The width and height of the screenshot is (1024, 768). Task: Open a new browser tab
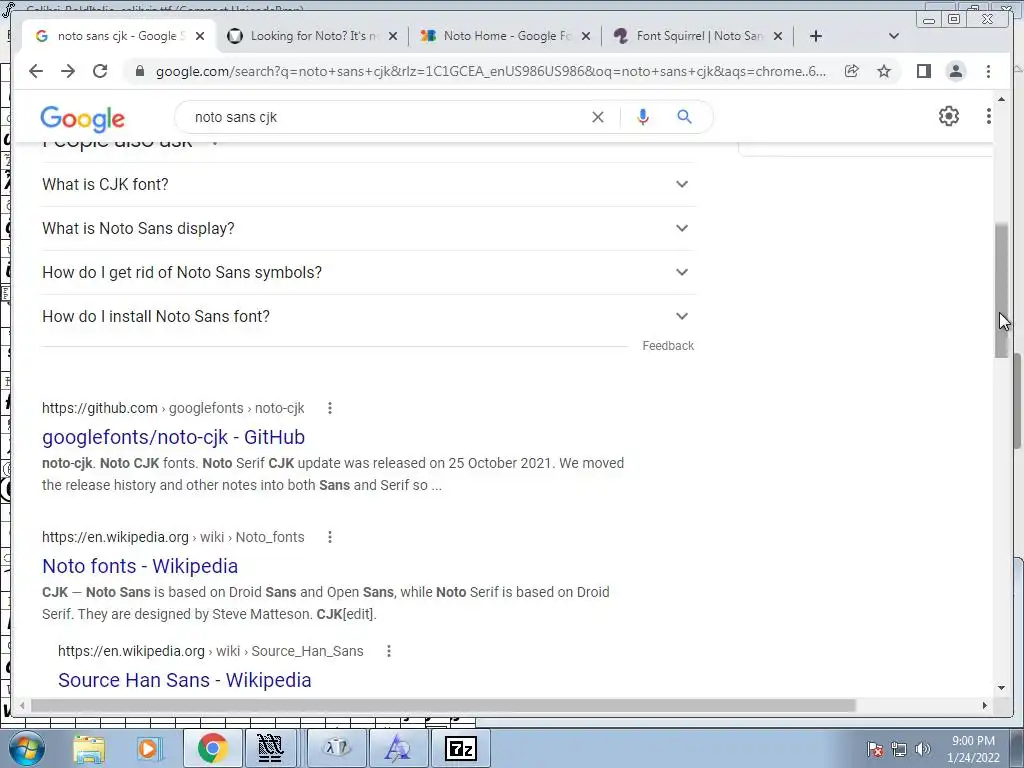coord(816,36)
